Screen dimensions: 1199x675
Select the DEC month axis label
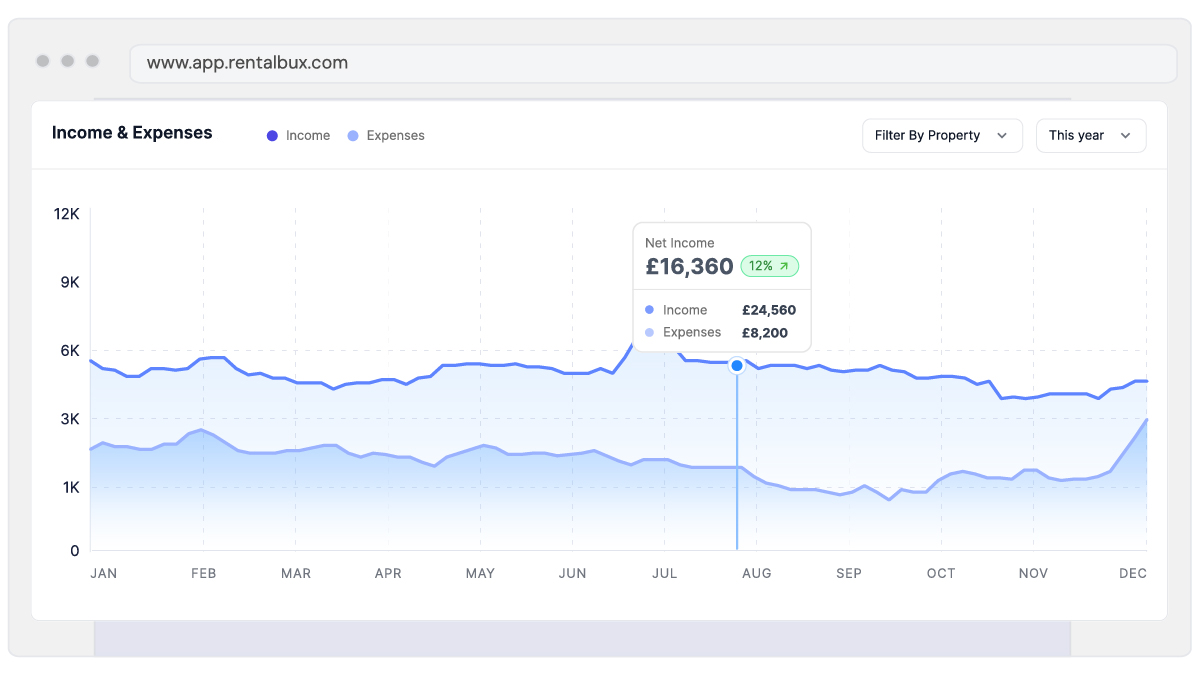tap(1132, 573)
